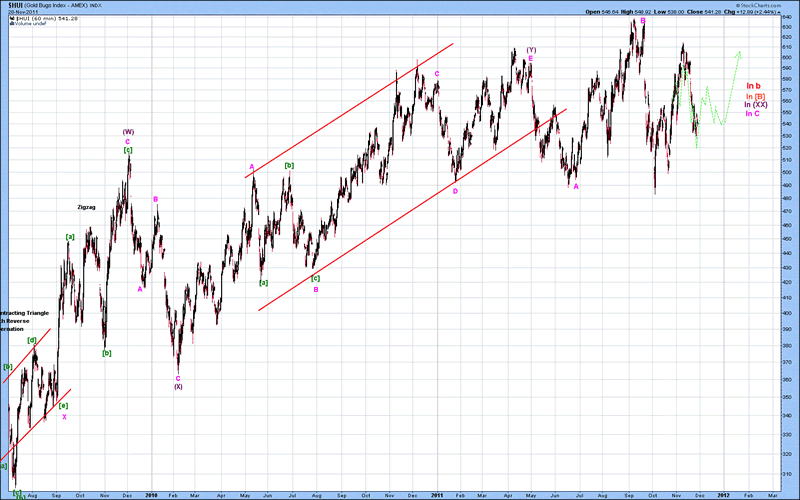Screen dimensions: 800x500
Task: Click the magenta 'In C' label
Action: point(753,114)
